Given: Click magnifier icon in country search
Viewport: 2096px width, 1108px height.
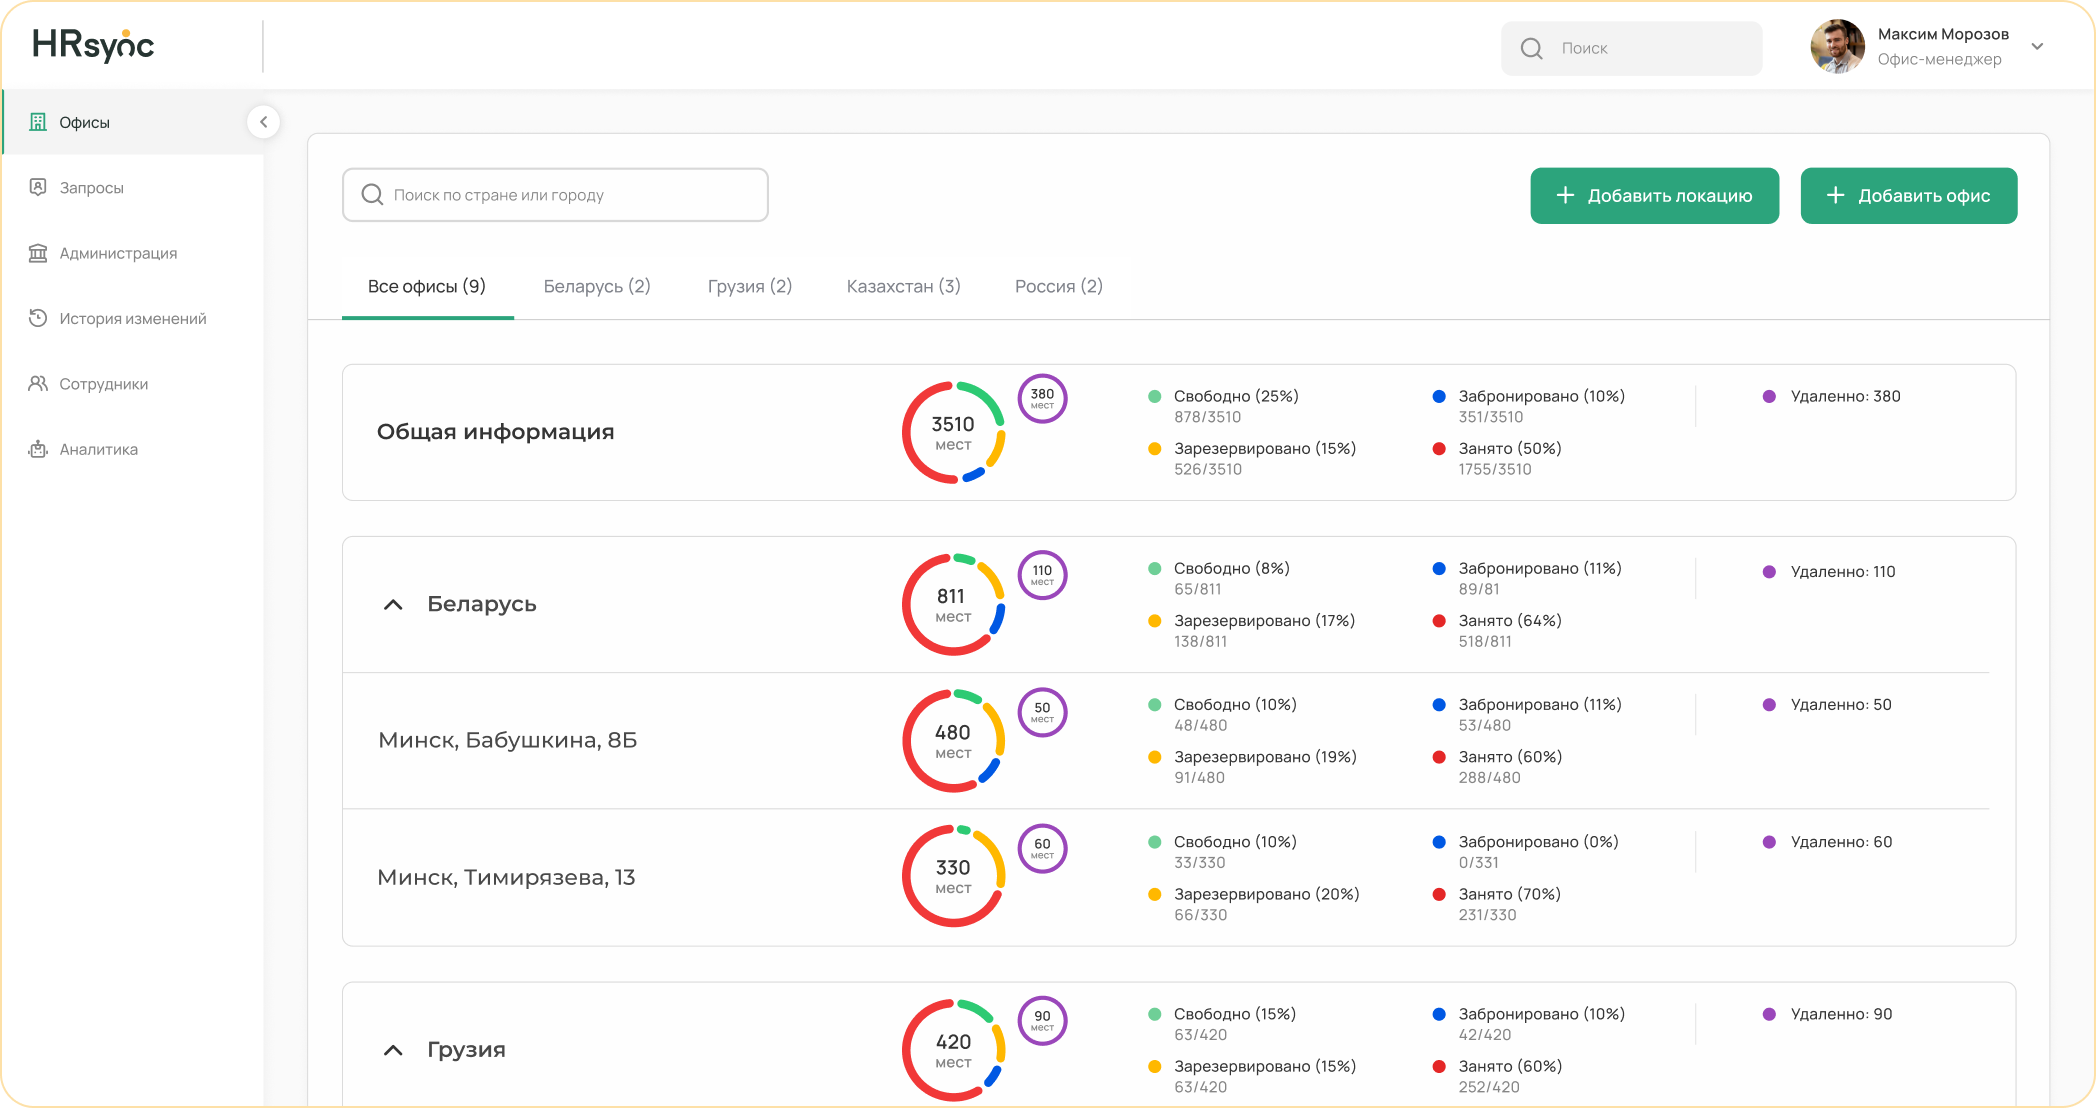Looking at the screenshot, I should pyautogui.click(x=372, y=195).
